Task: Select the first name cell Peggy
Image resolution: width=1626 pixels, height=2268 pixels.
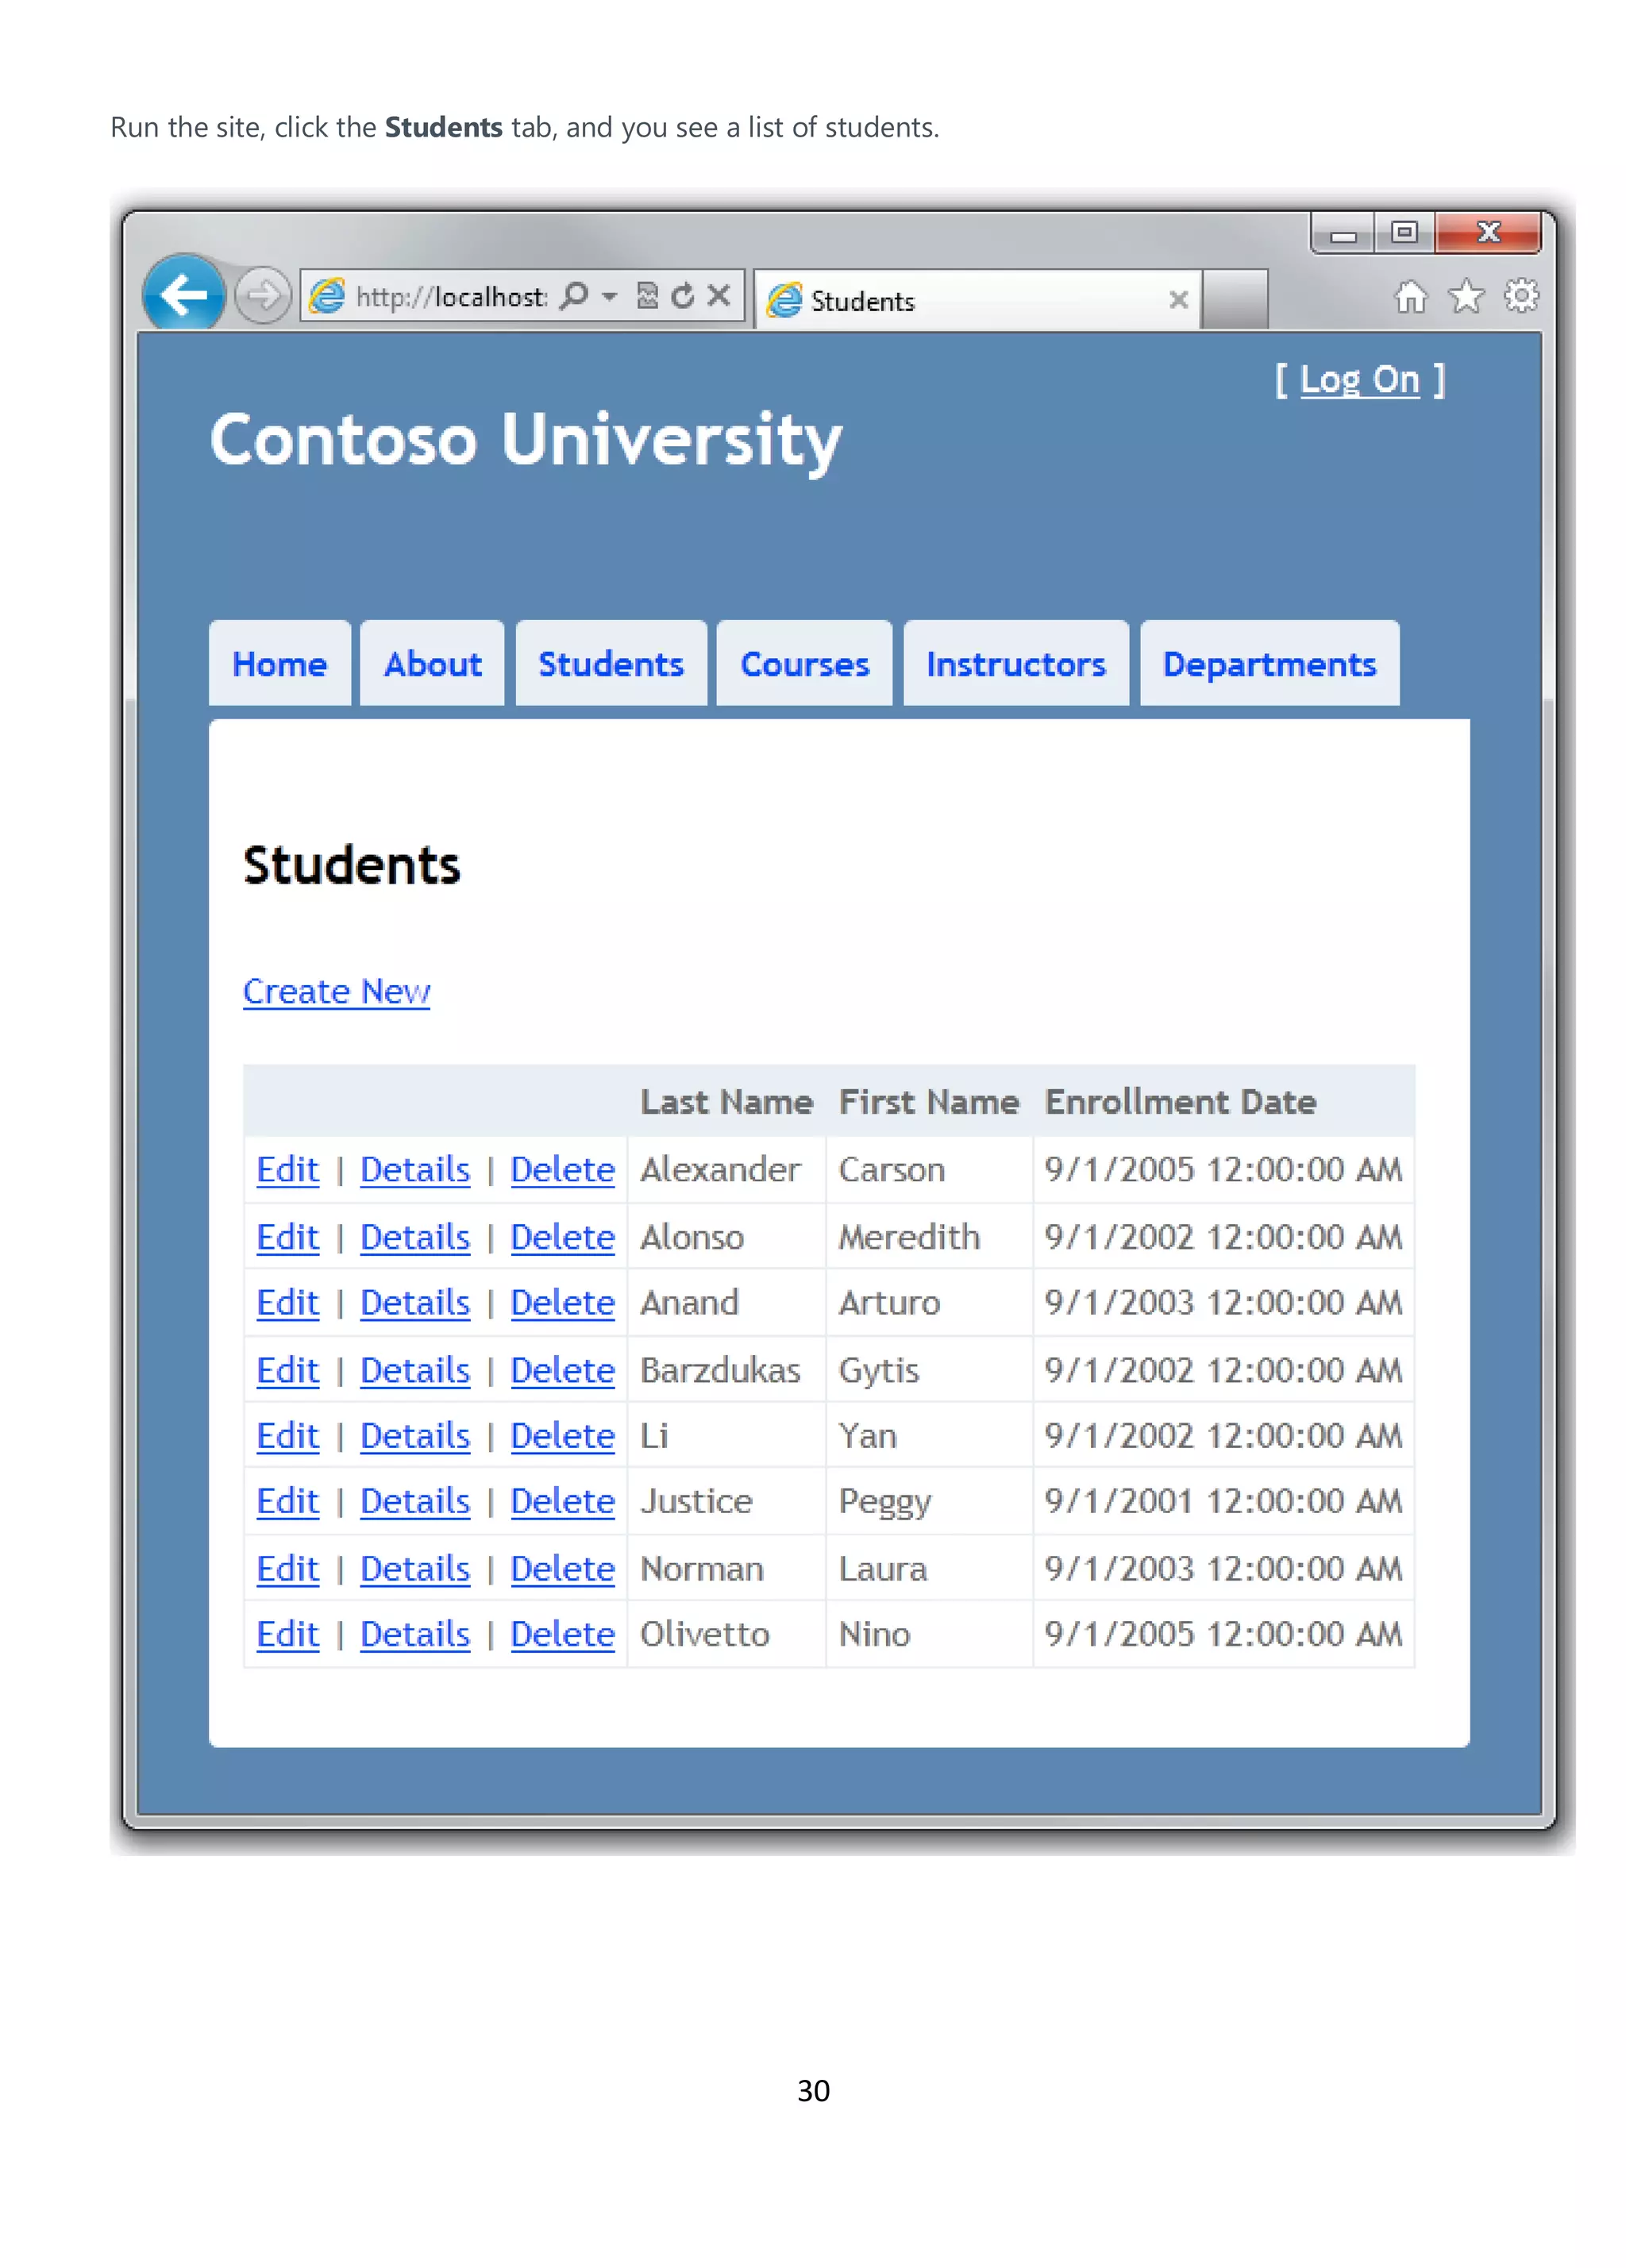Action: (885, 1502)
